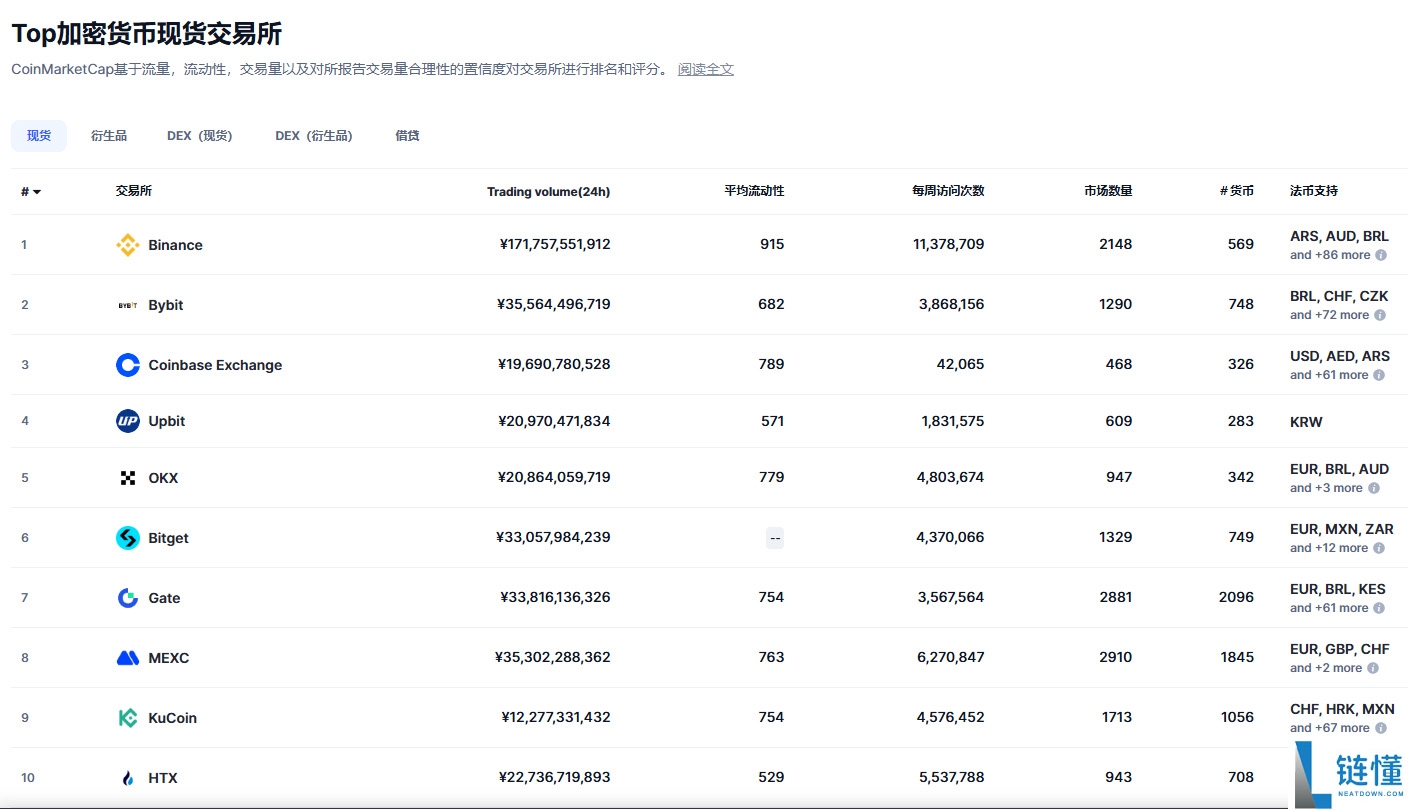This screenshot has height=810, width=1408.
Task: Click Gate market count 2881
Action: point(1115,597)
